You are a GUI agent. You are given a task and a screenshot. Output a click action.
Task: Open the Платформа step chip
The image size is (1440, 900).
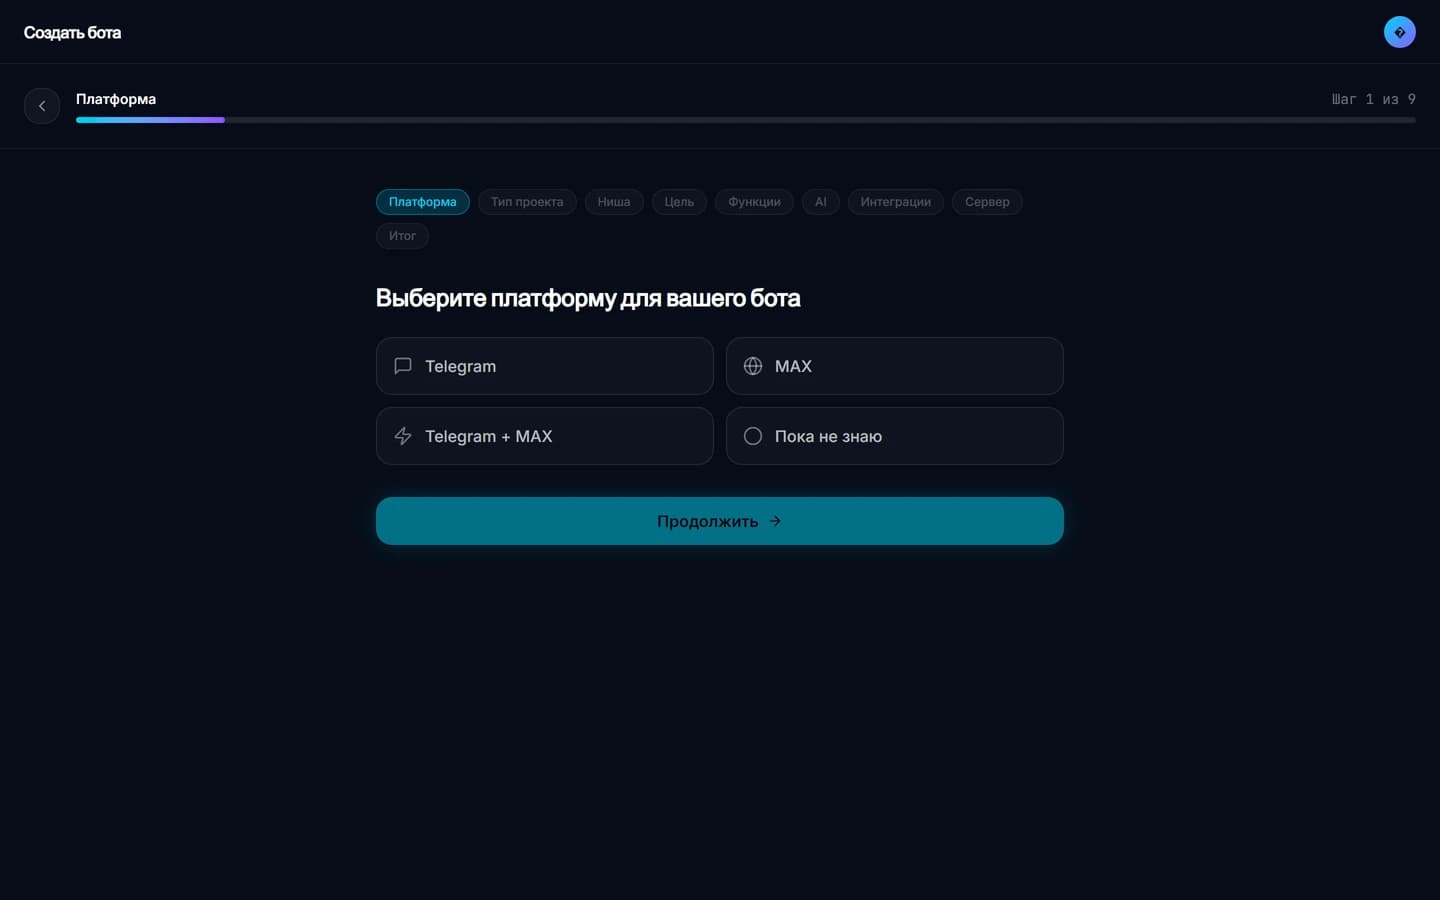pos(423,202)
